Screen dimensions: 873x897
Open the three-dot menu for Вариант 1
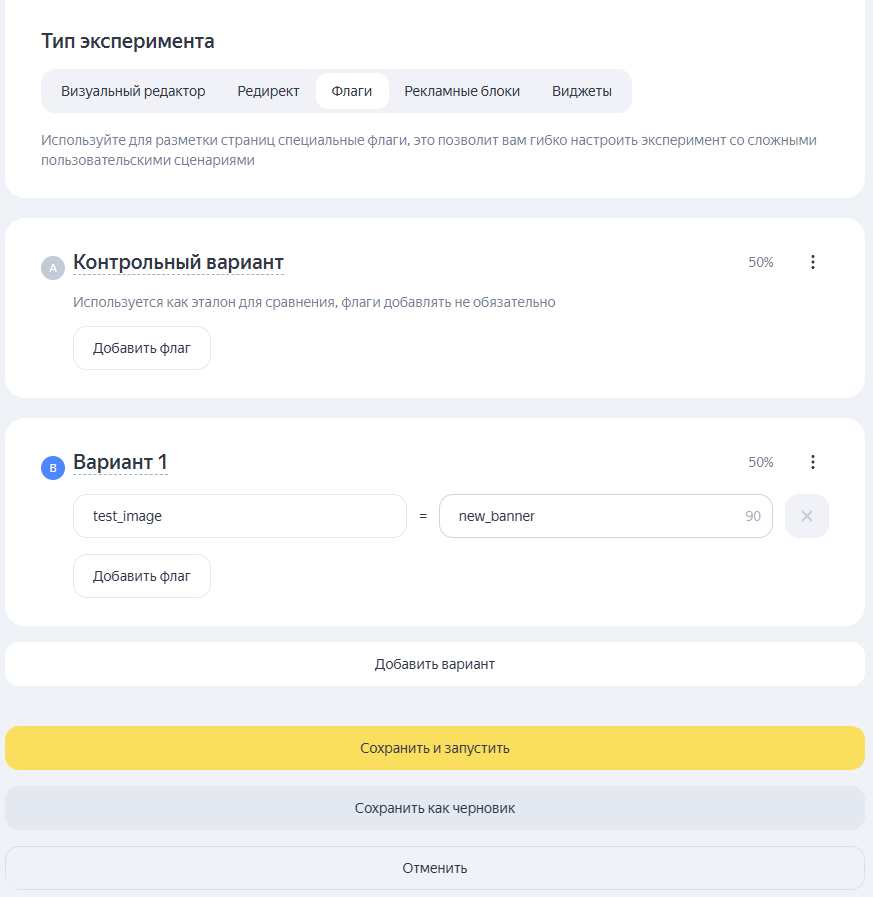tap(812, 462)
